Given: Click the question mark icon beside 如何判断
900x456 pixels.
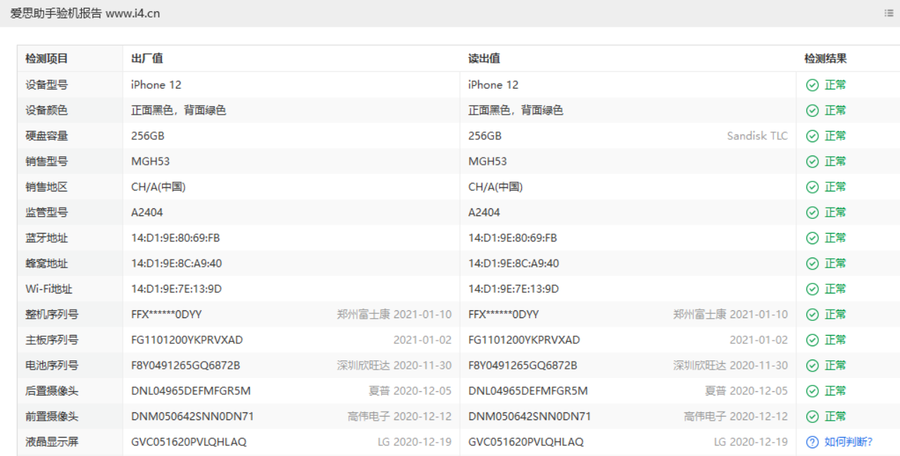Looking at the screenshot, I should [x=812, y=442].
